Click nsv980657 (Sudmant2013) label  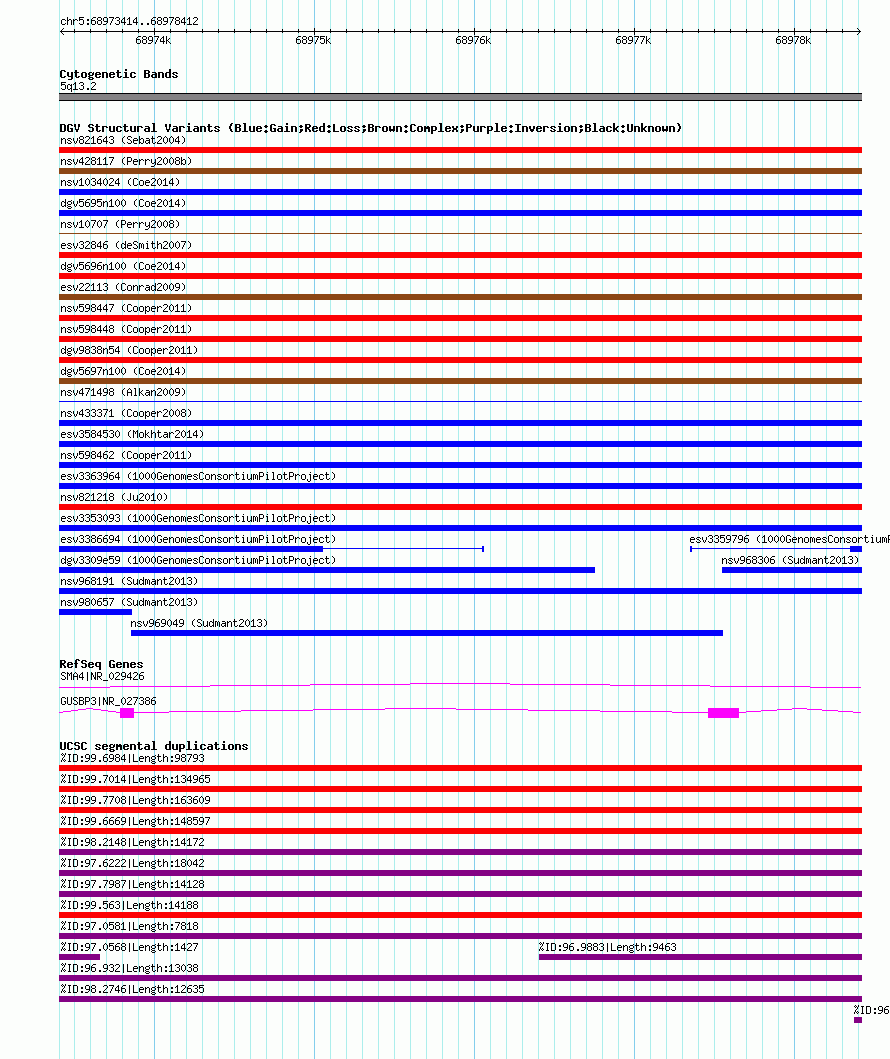(x=129, y=602)
